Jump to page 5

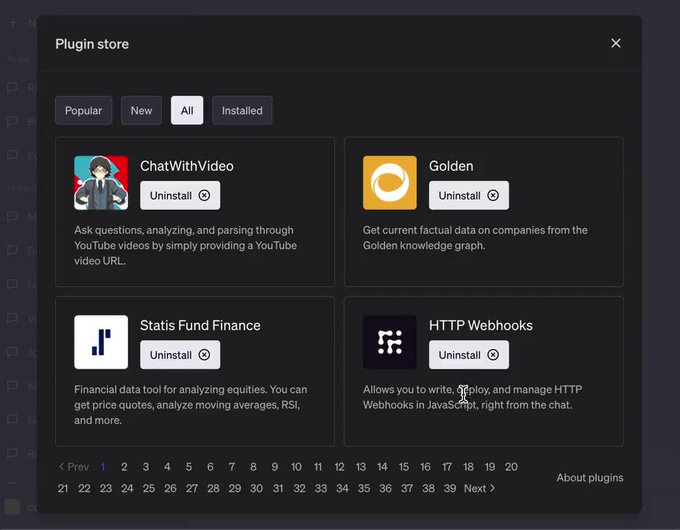point(189,467)
